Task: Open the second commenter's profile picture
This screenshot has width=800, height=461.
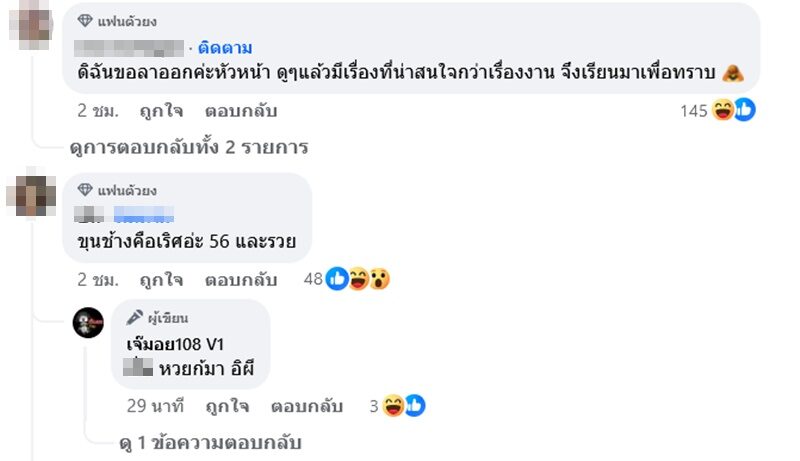Action: [x=31, y=193]
